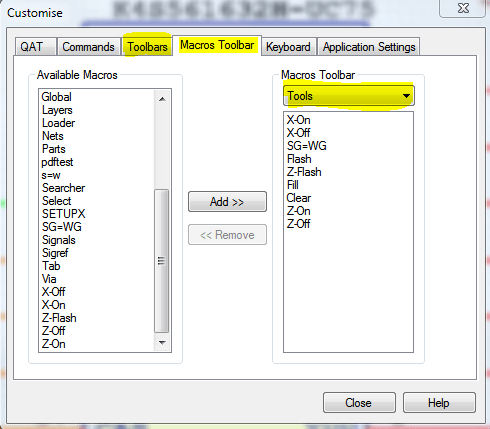Switch to the QAT tab
490x429 pixels.
click(x=35, y=47)
